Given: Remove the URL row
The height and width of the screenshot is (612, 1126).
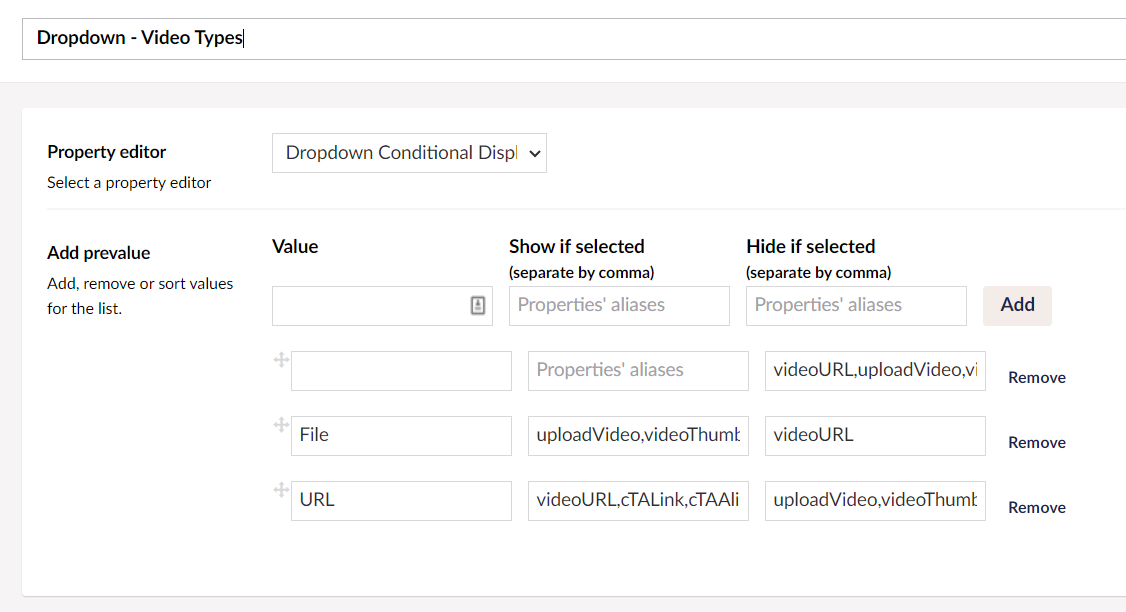Looking at the screenshot, I should pyautogui.click(x=1037, y=508).
